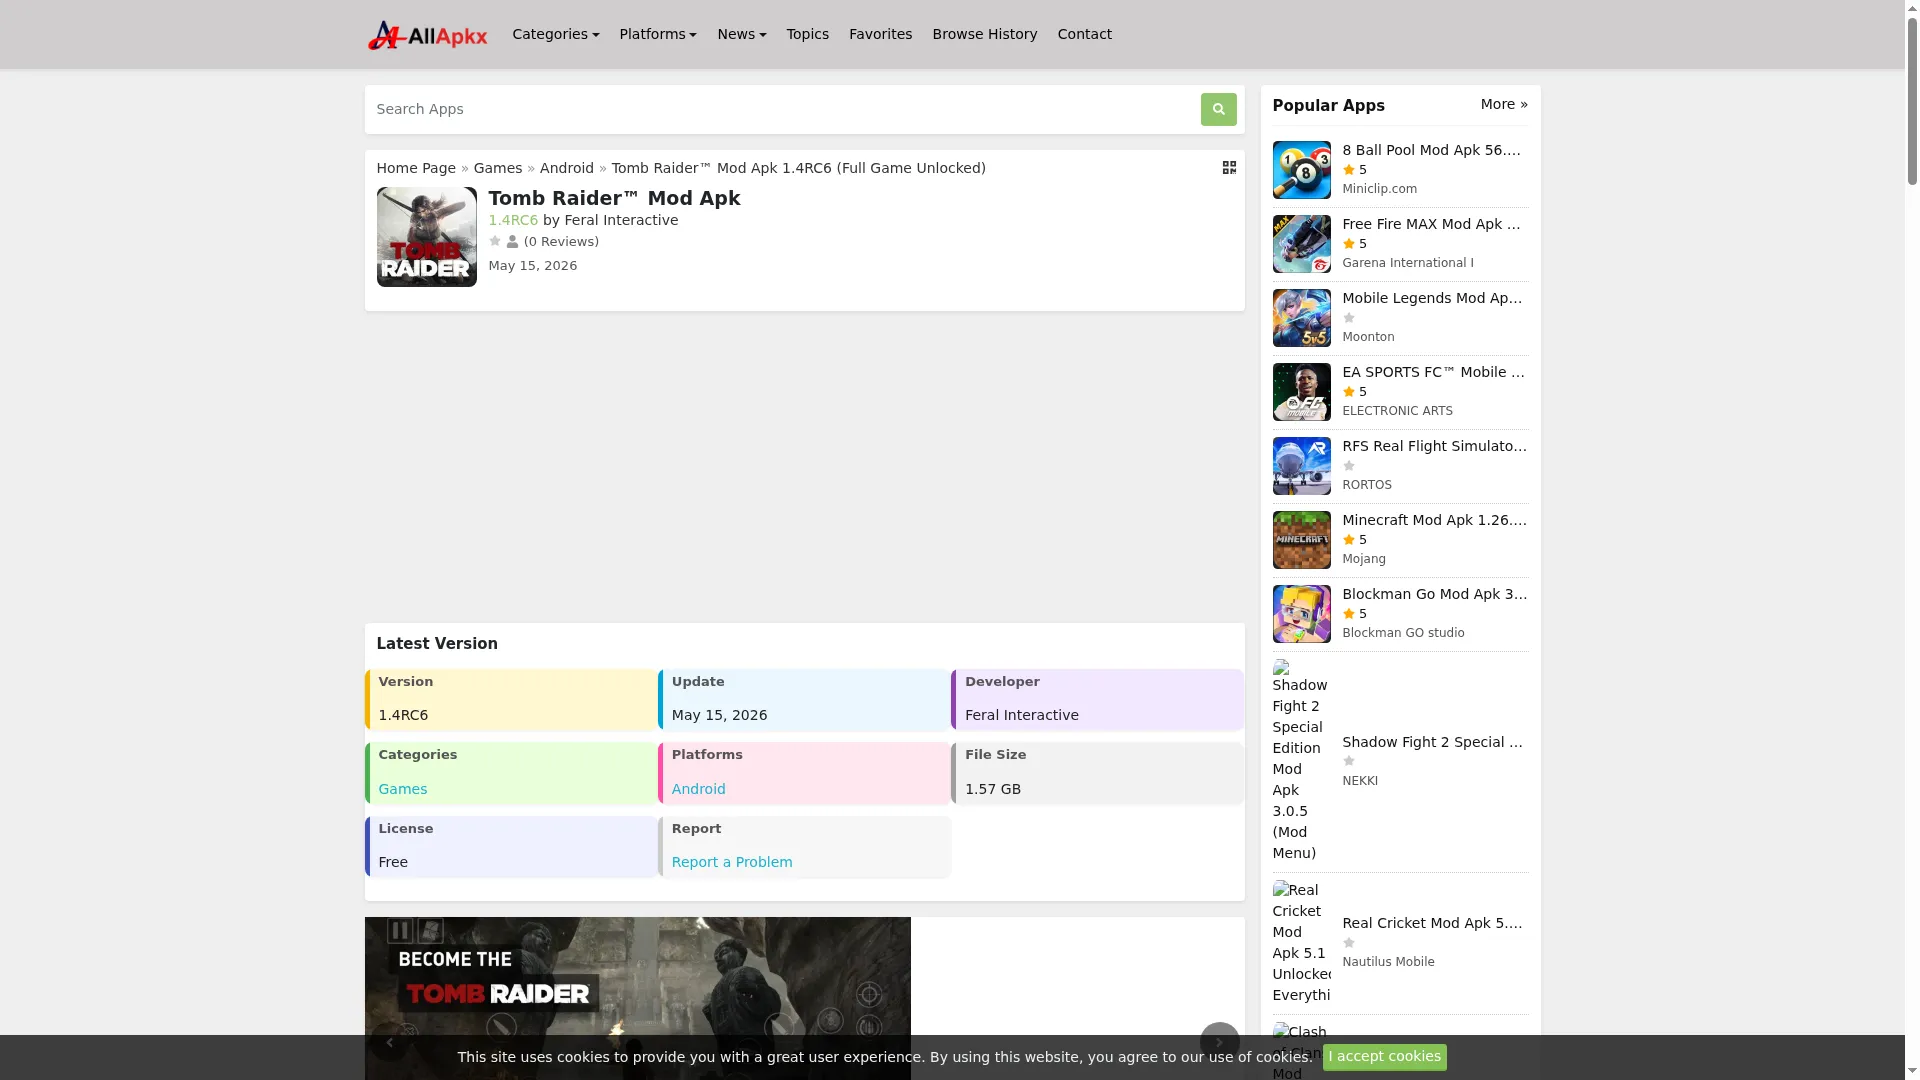Open Favorites in the navbar
Screen dimensions: 1920x1080
(880, 34)
